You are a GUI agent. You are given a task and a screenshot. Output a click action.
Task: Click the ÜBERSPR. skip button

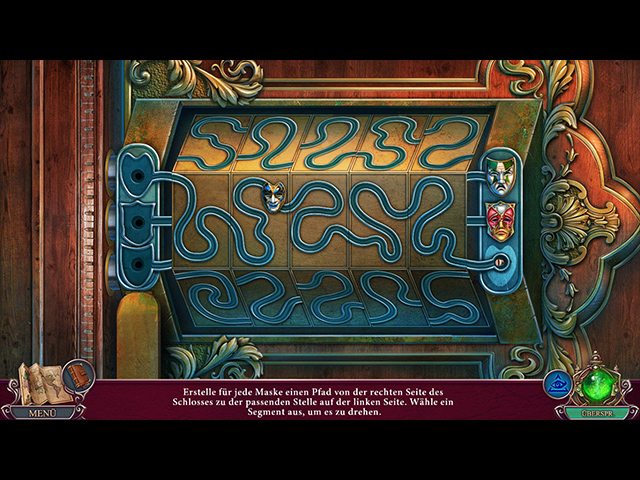(x=598, y=413)
